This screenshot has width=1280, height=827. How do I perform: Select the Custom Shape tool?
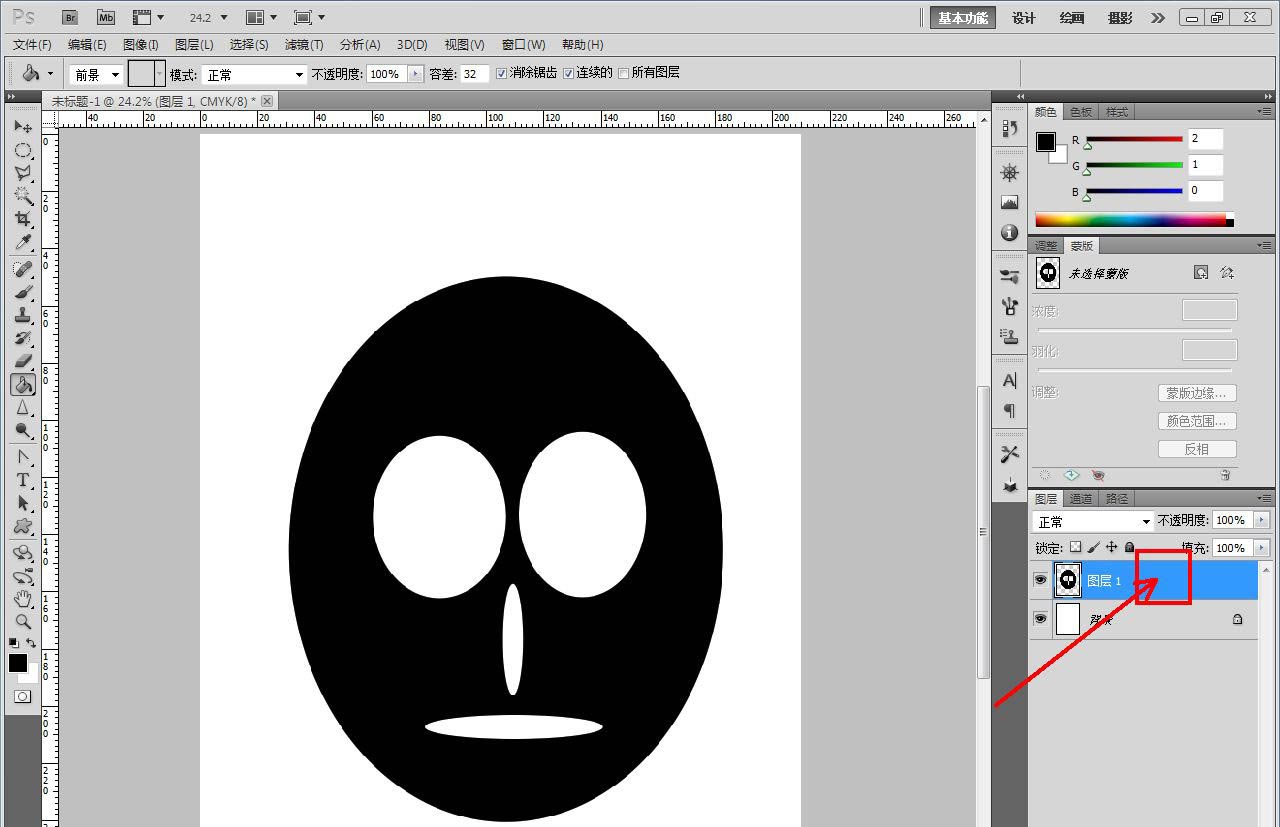22,526
